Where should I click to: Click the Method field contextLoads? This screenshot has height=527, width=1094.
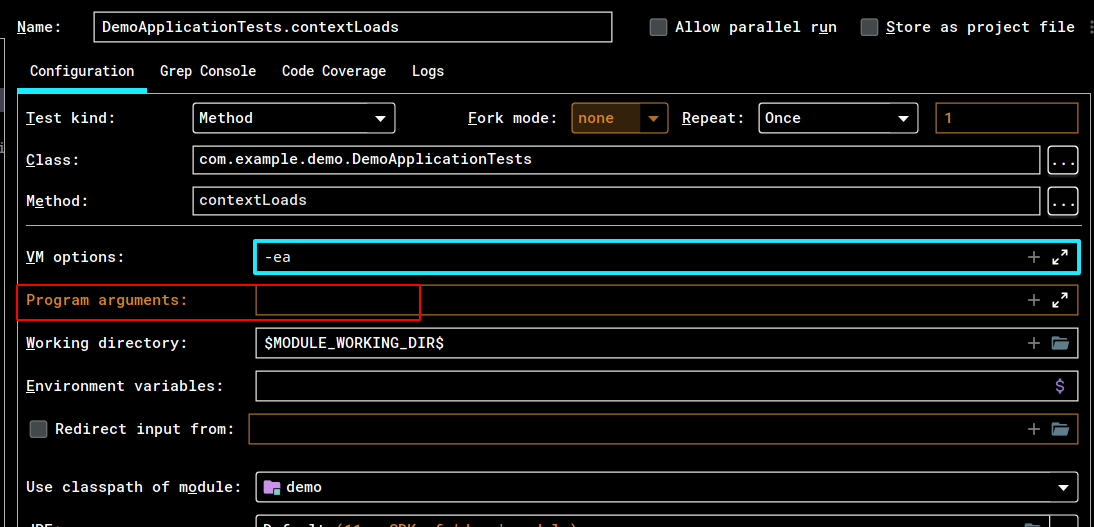coord(616,201)
